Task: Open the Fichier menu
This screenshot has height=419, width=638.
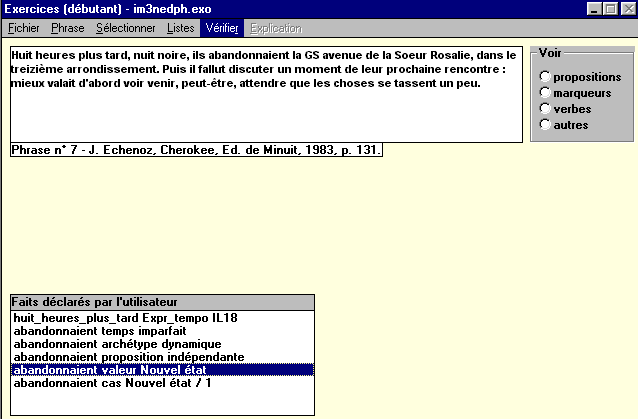Action: 24,28
